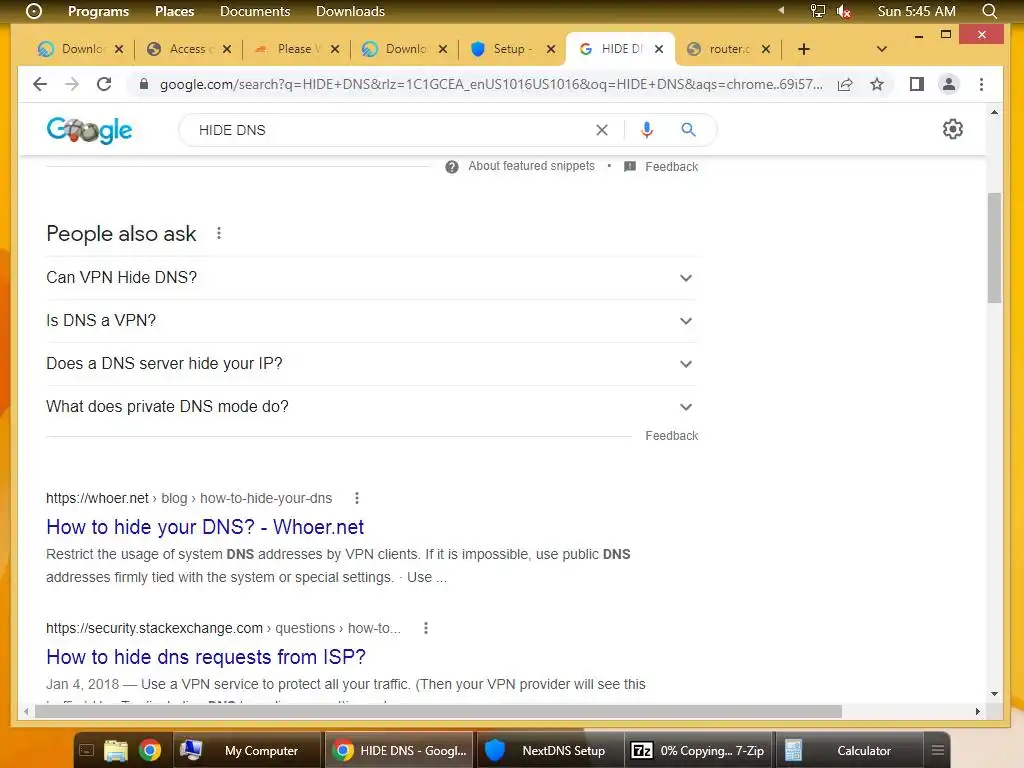
Task: Click into the HIDE DNS search field
Action: [x=392, y=130]
